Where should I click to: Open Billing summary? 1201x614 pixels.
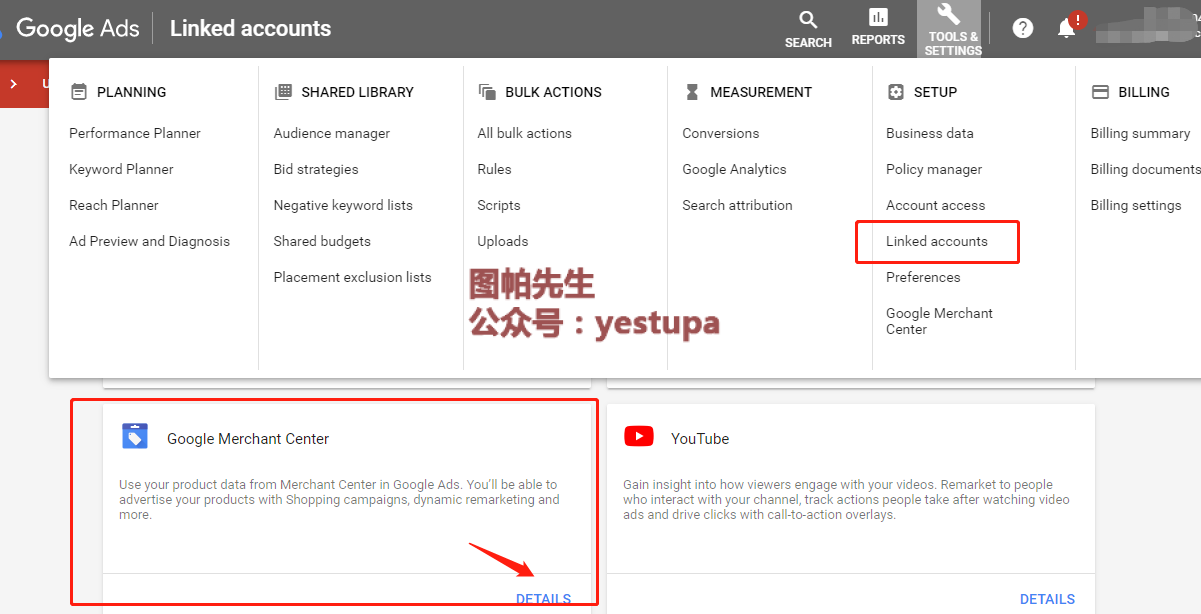coord(1140,133)
